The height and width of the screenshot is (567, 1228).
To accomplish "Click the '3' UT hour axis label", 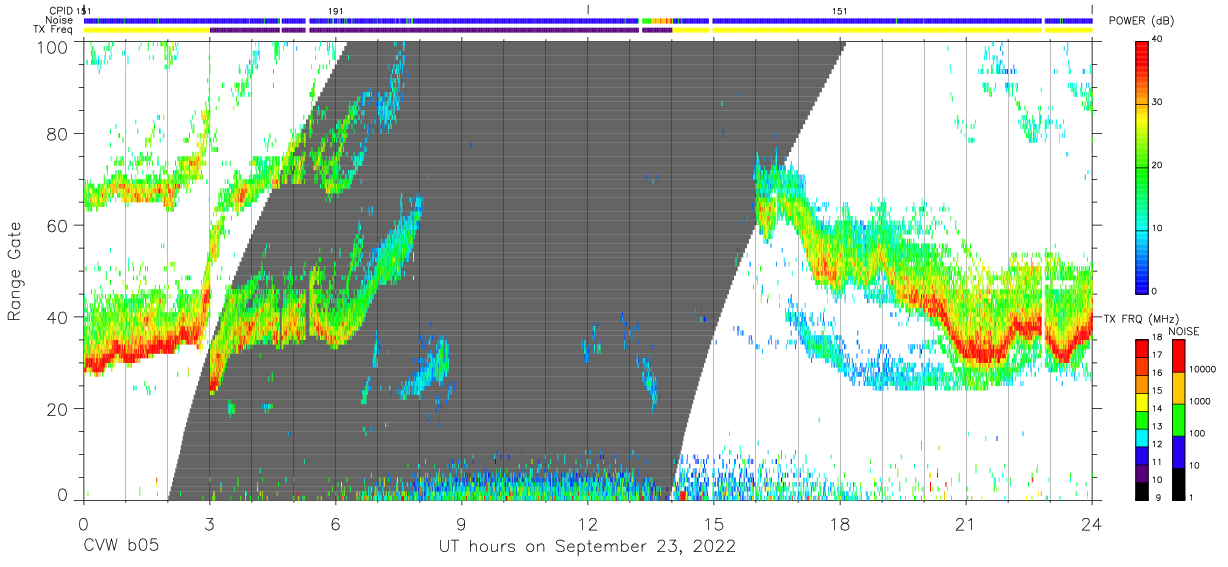I will [x=209, y=524].
